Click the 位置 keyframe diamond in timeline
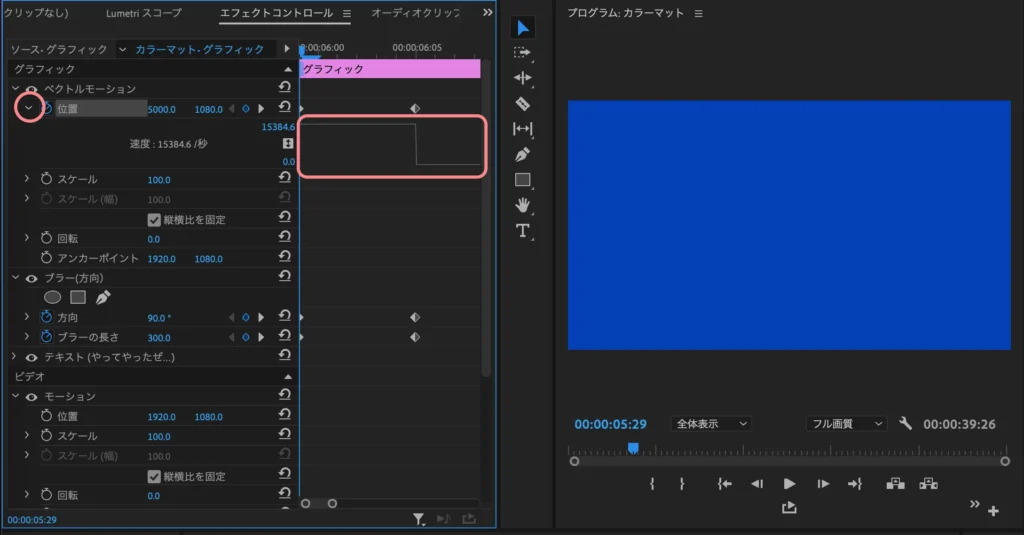Viewport: 1024px width, 535px height. (x=415, y=108)
